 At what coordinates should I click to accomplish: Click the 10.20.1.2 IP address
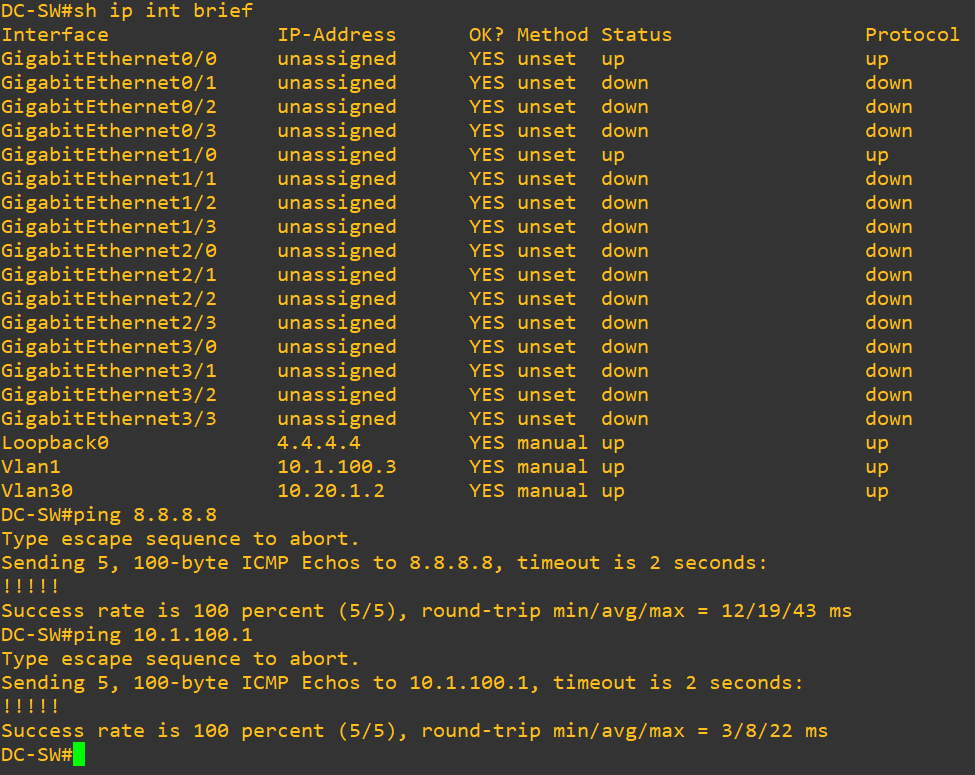(x=330, y=491)
